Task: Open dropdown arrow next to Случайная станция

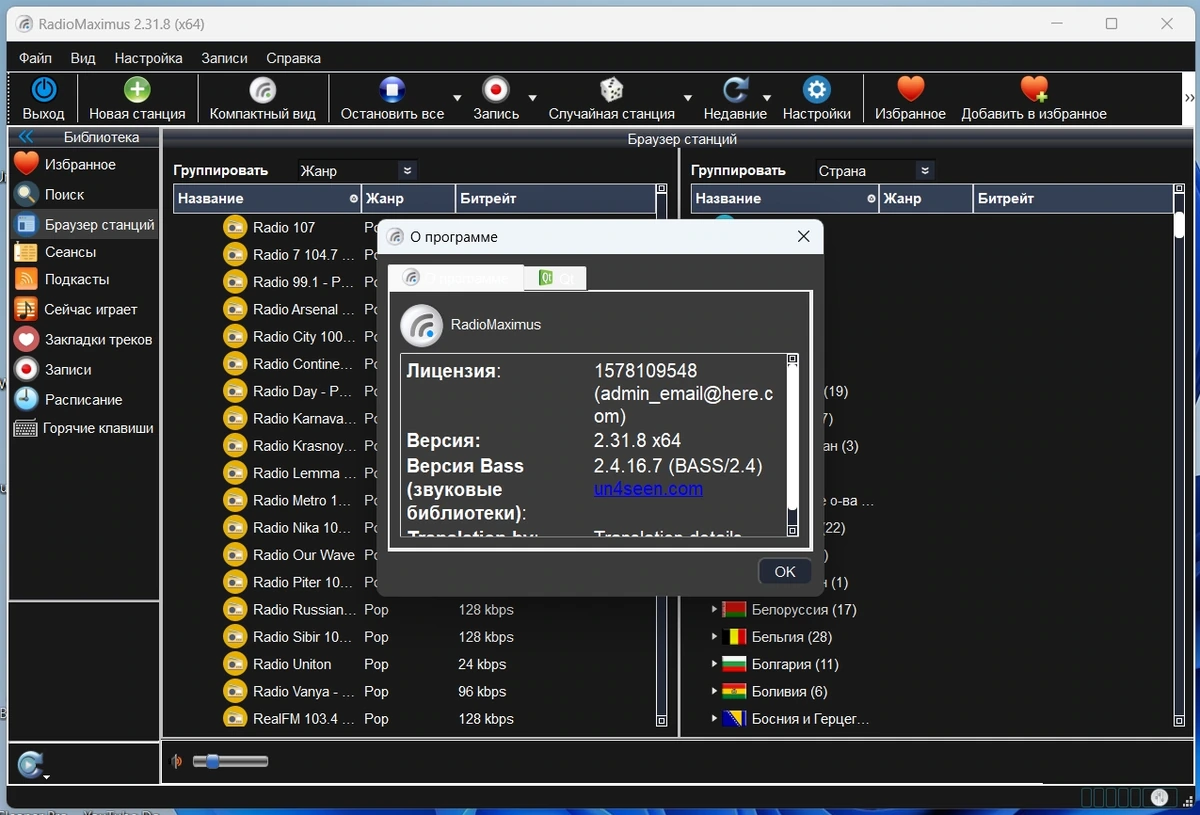Action: click(x=687, y=98)
